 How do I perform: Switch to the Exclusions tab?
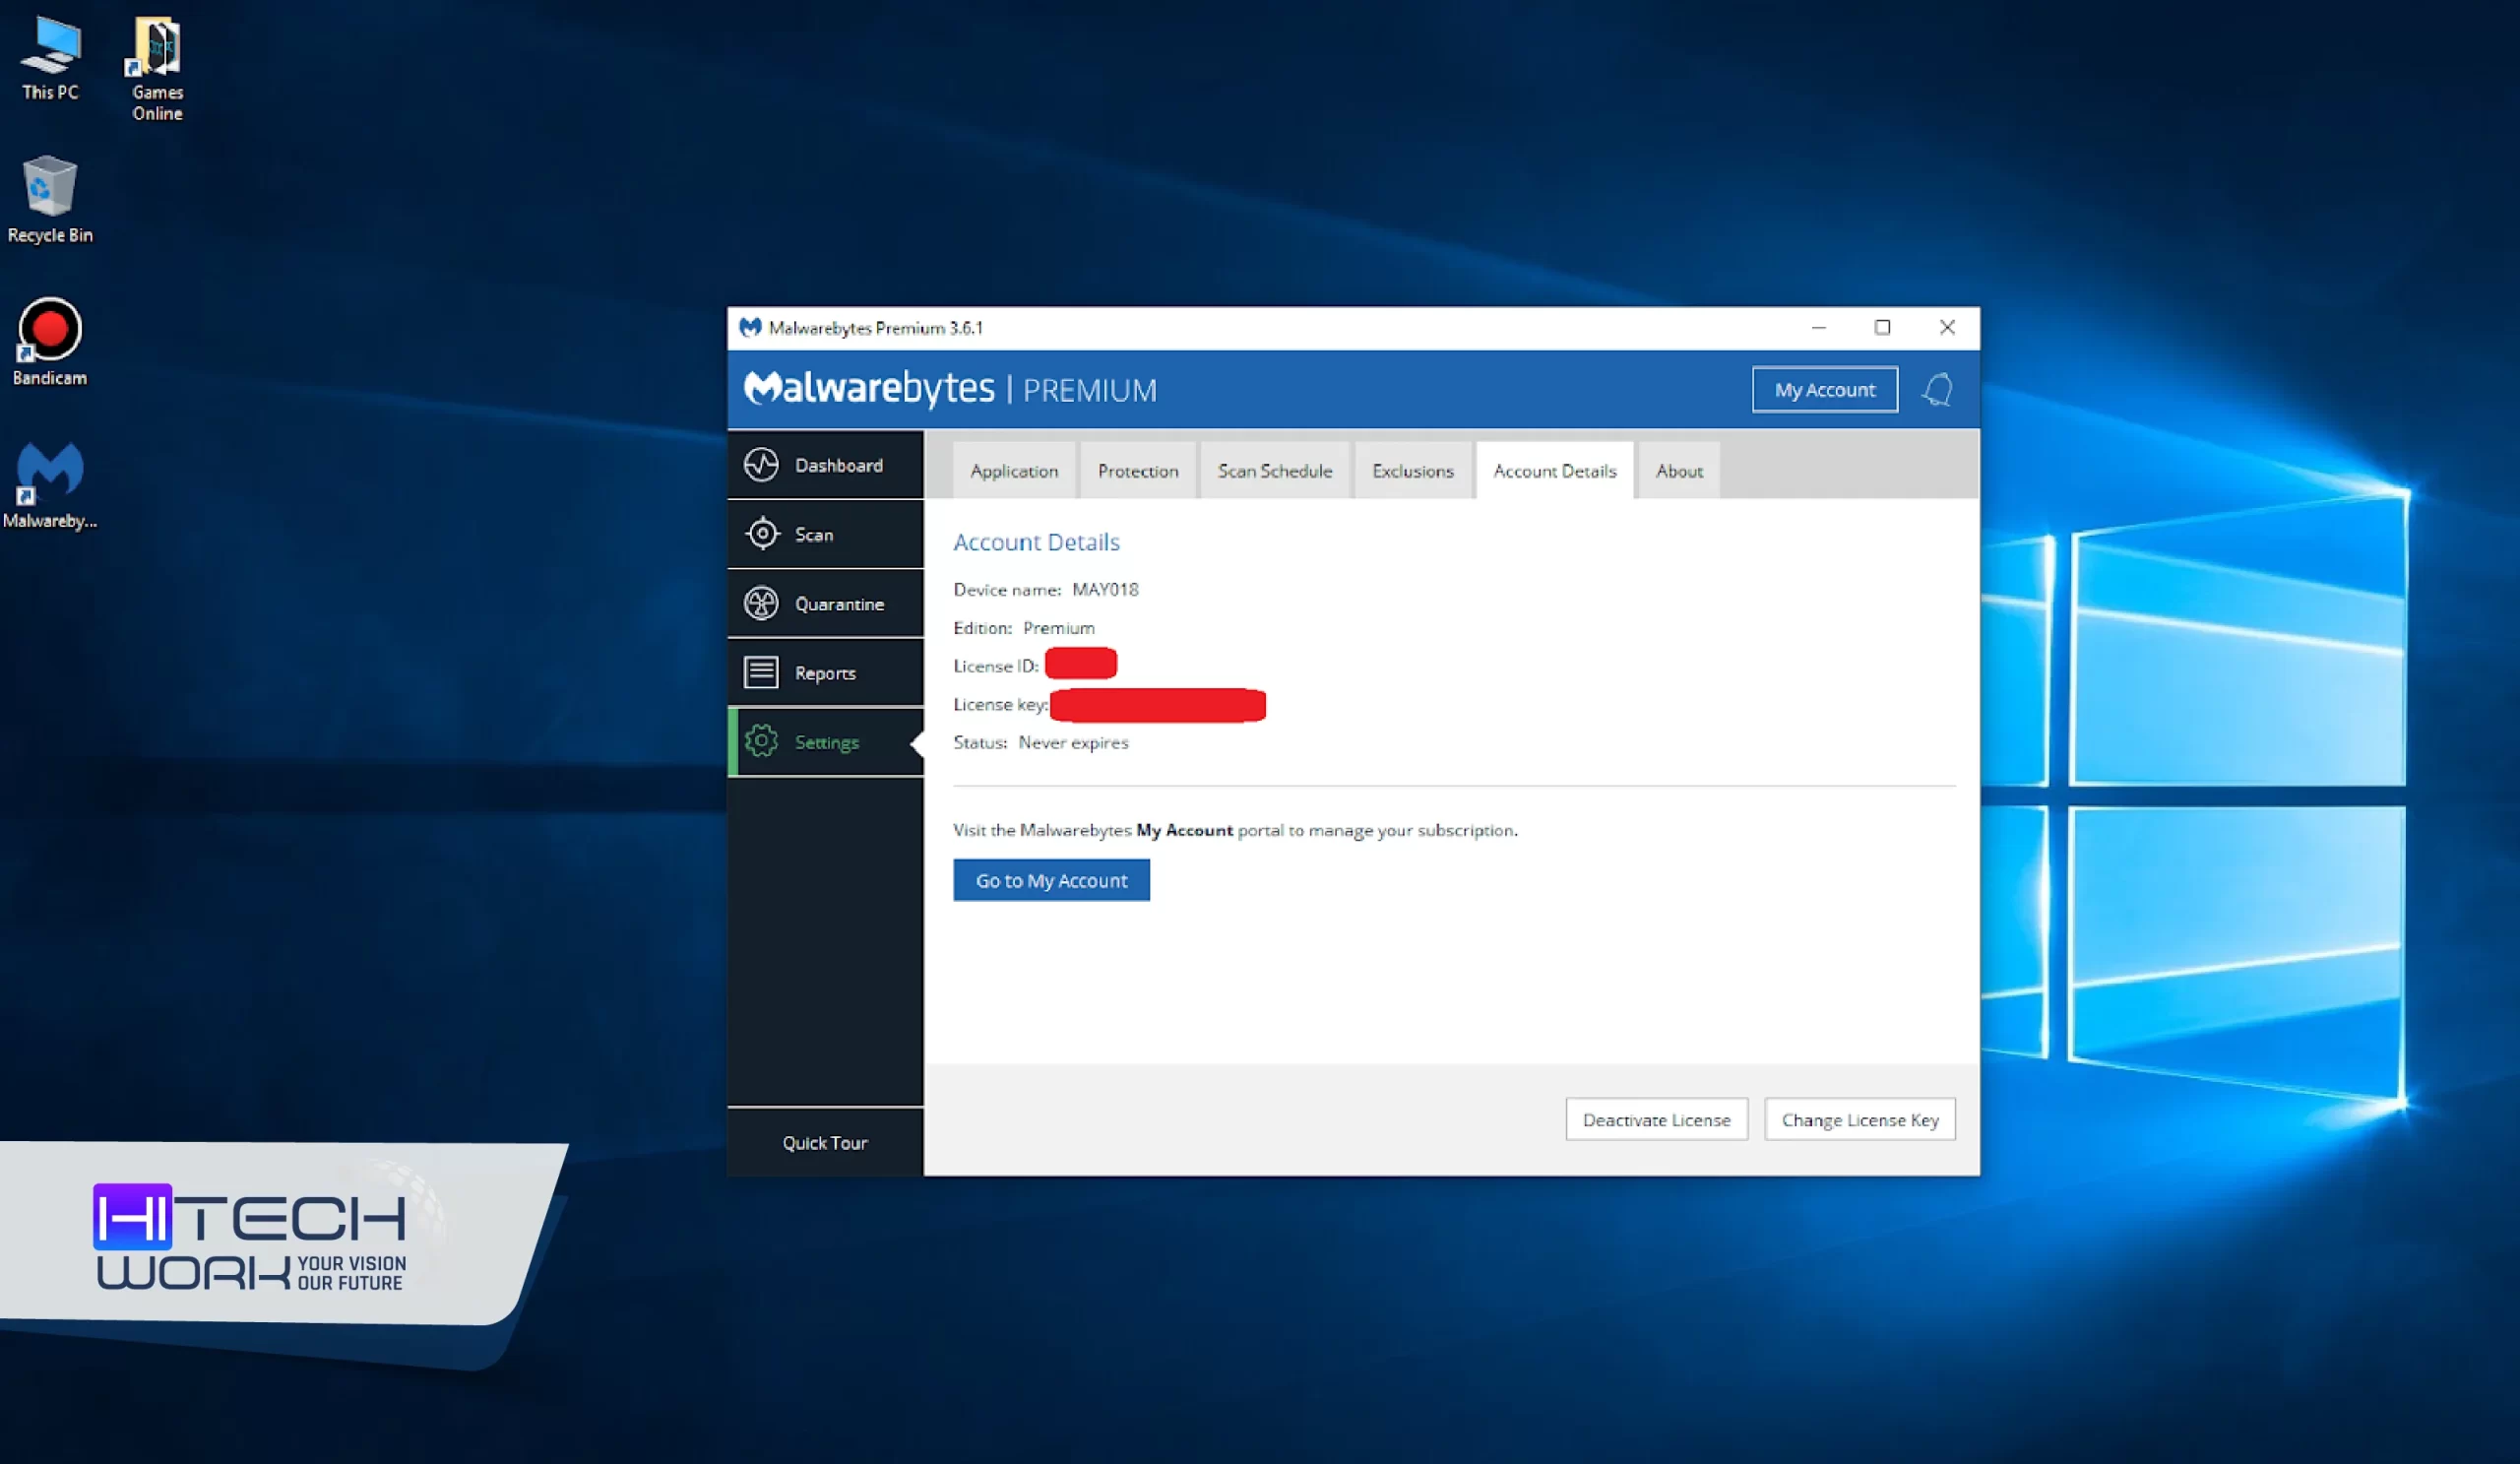(x=1412, y=470)
